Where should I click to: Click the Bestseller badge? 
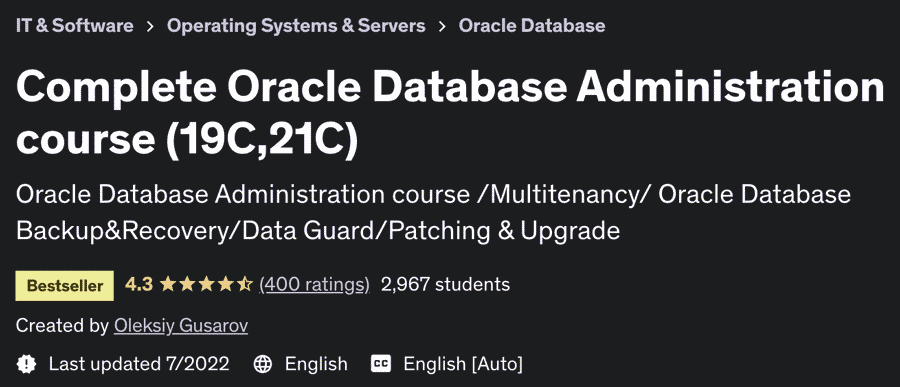click(65, 286)
